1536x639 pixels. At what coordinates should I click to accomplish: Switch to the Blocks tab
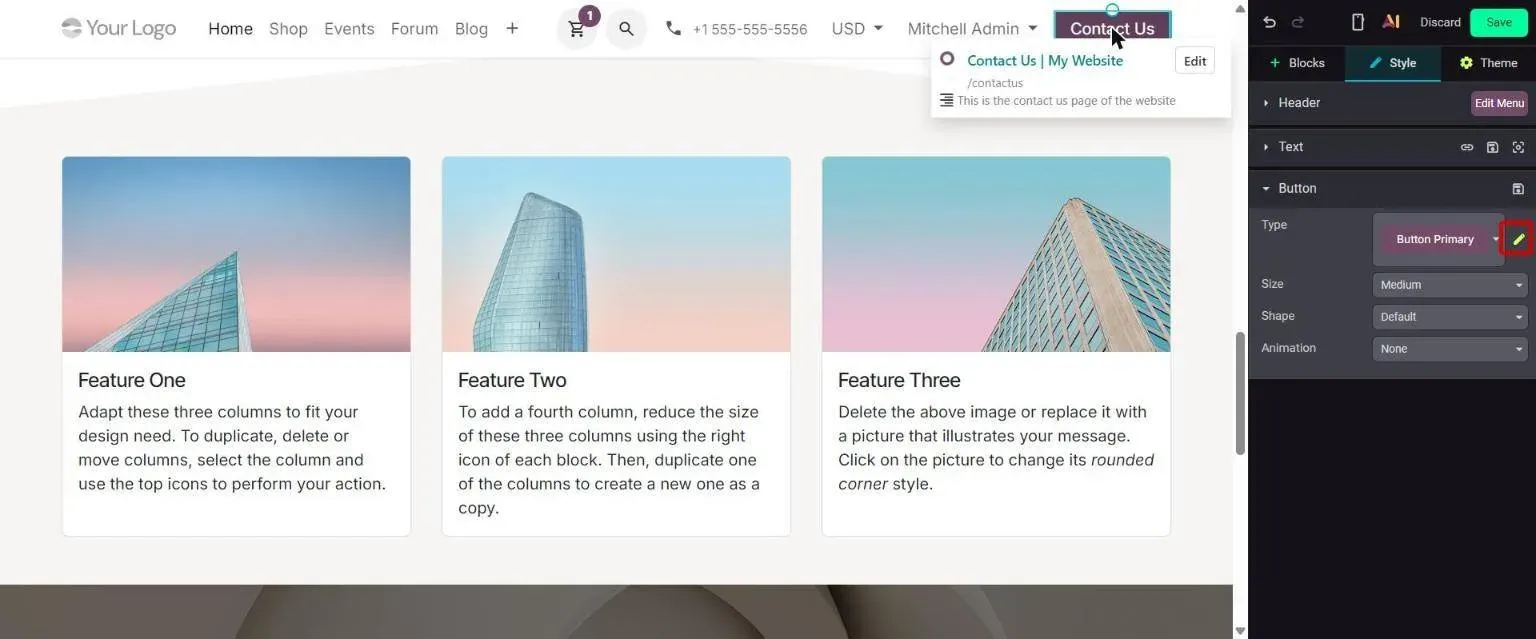tap(1297, 63)
